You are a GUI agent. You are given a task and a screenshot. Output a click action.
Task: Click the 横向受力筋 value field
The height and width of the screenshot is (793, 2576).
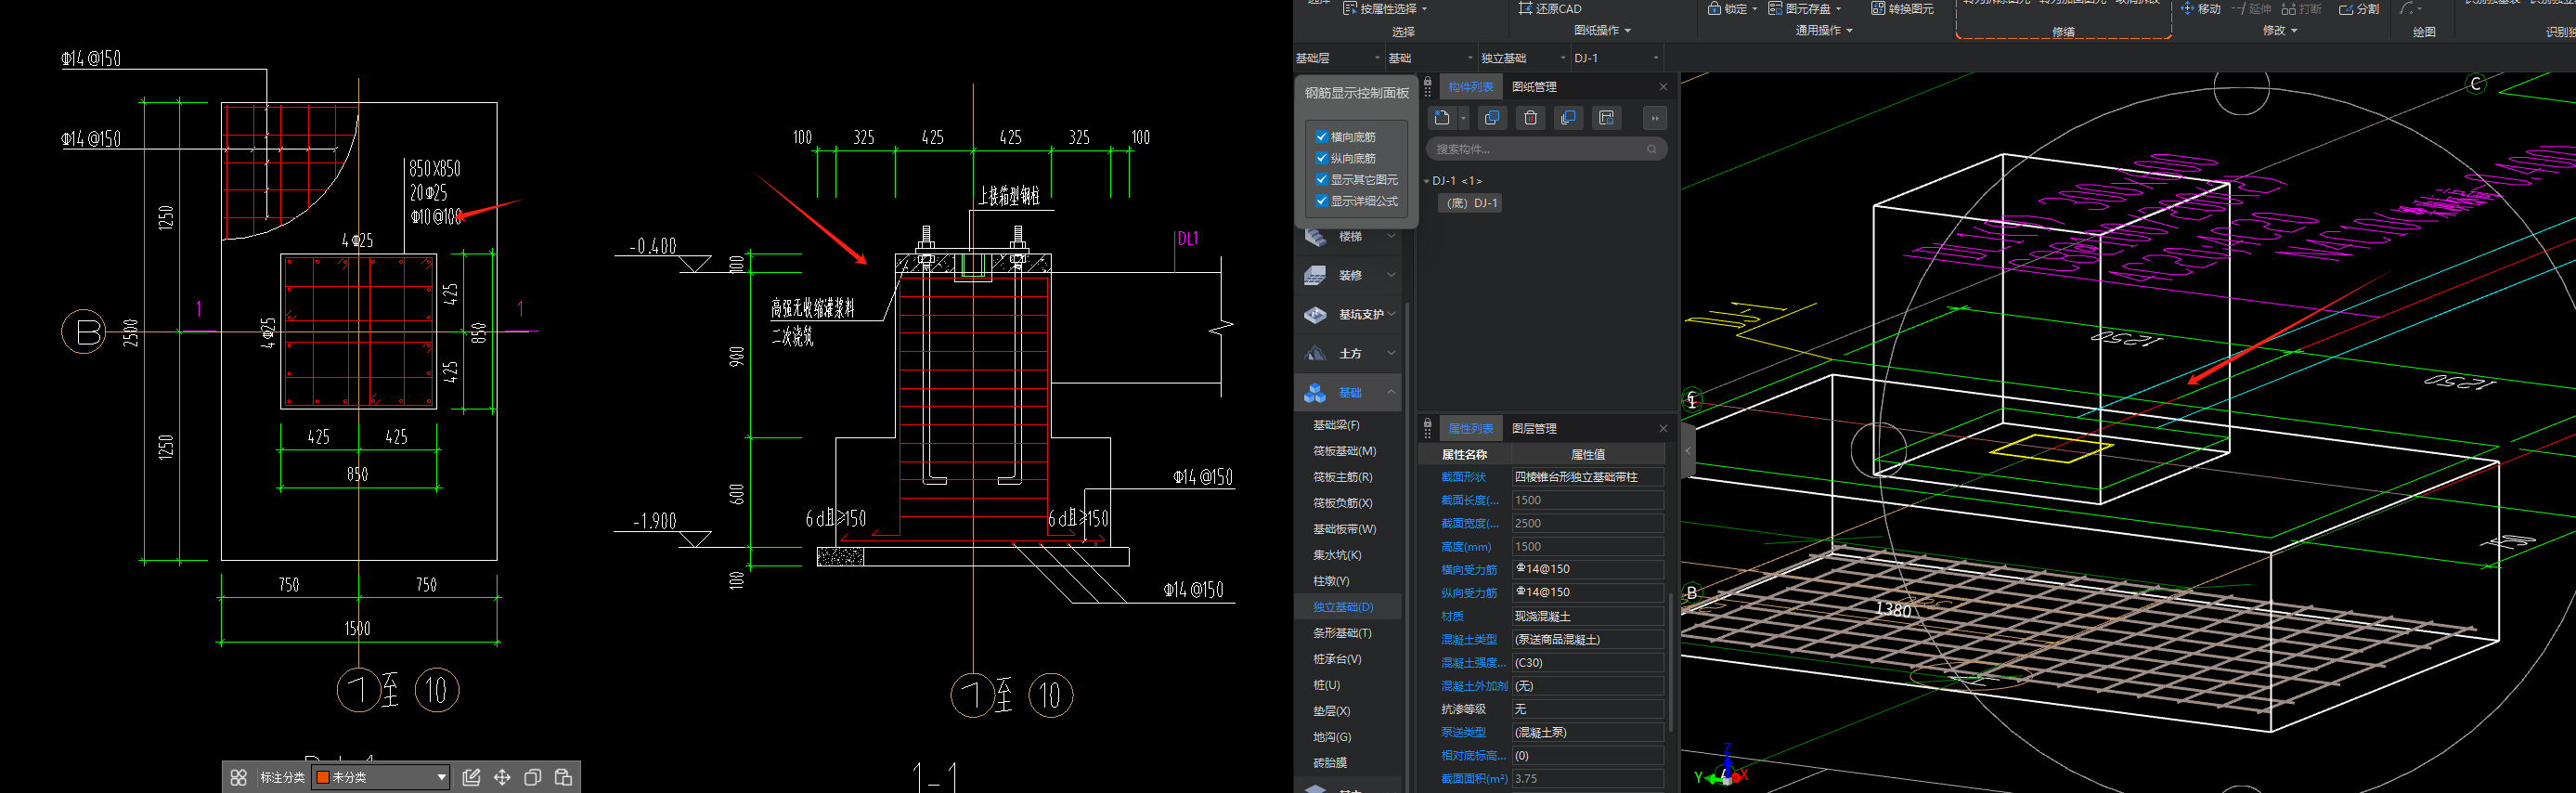(1587, 569)
